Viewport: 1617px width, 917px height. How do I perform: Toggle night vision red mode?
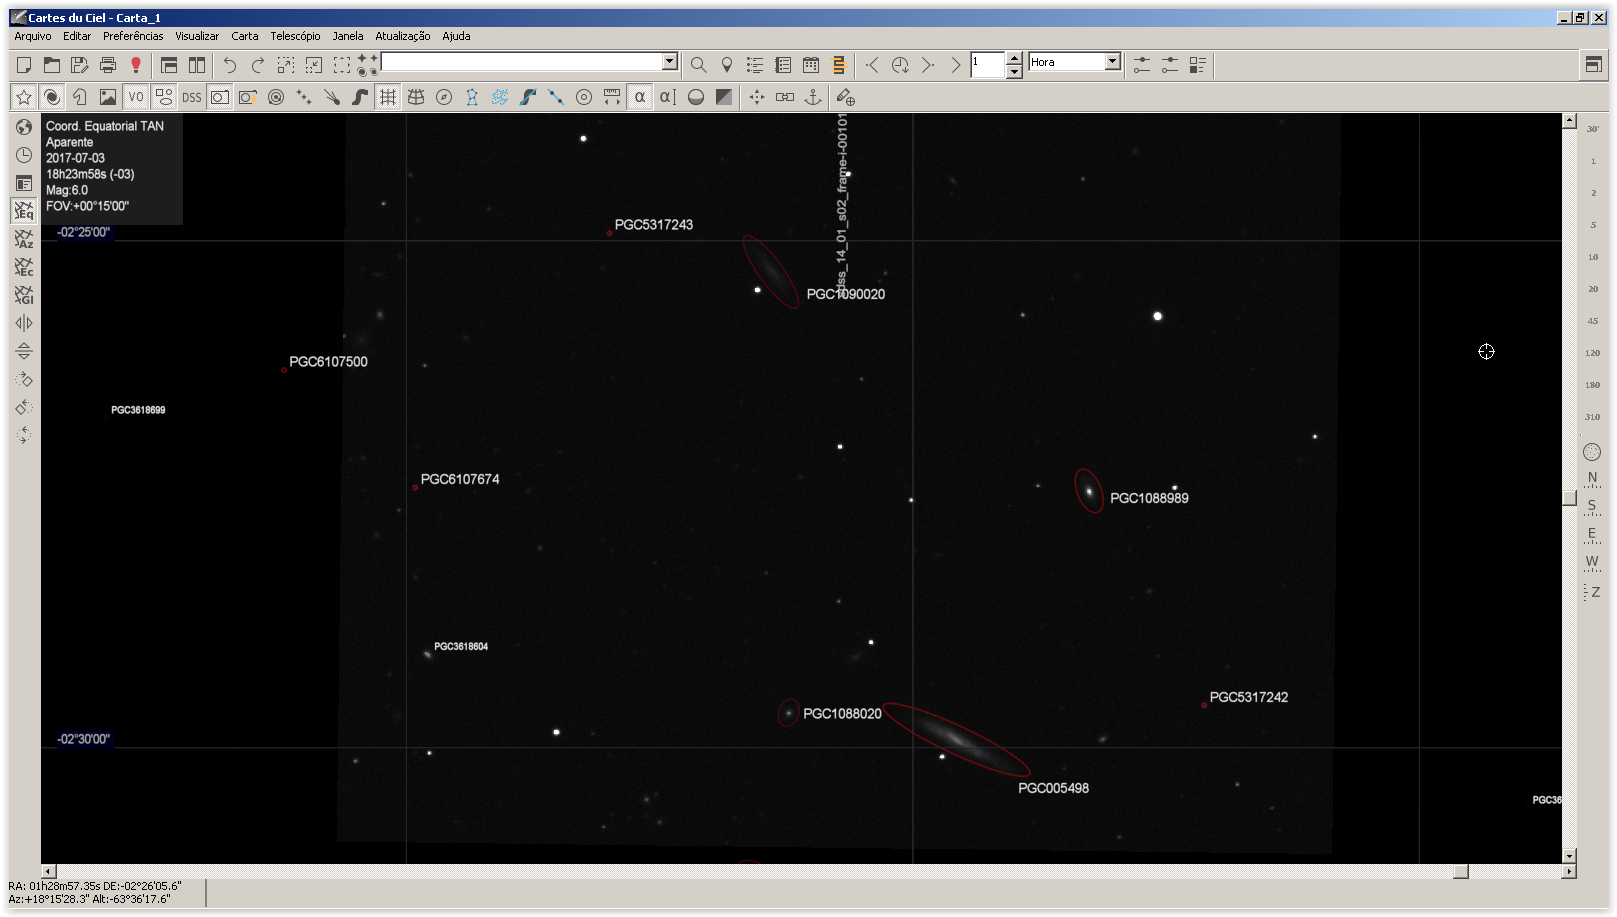[136, 65]
